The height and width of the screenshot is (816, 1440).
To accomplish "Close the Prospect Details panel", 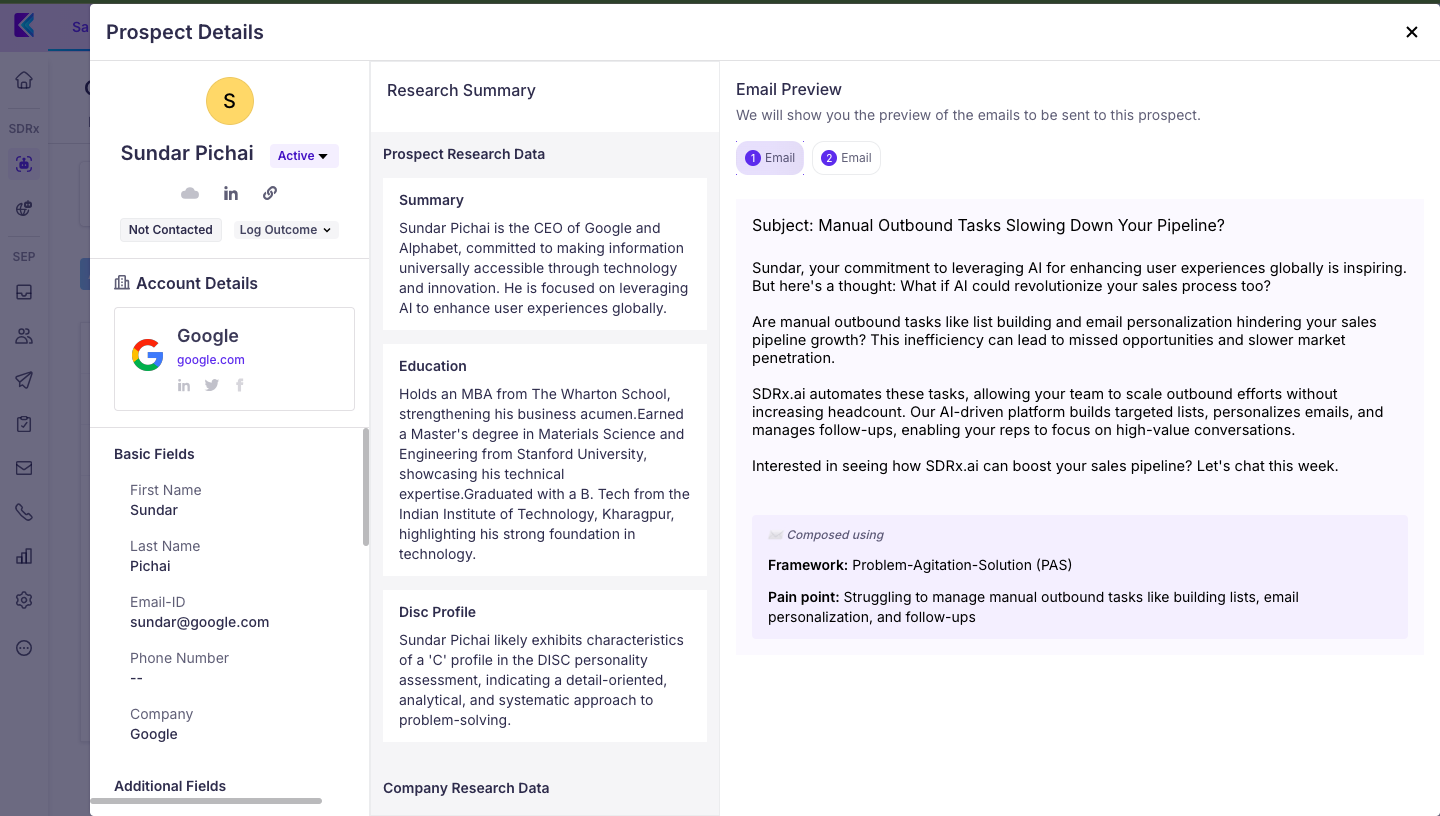I will click(1412, 32).
